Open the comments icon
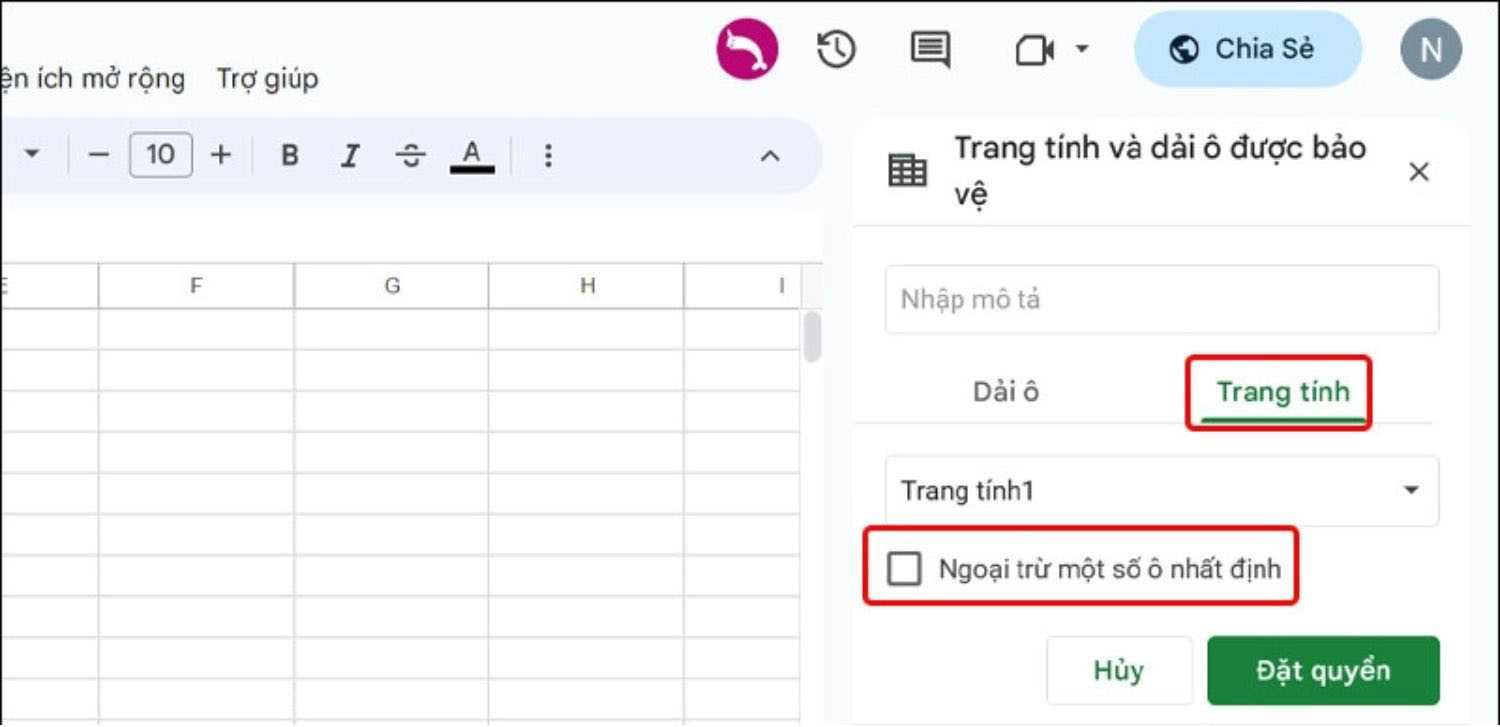Image resolution: width=1500 pixels, height=727 pixels. pyautogui.click(x=930, y=49)
